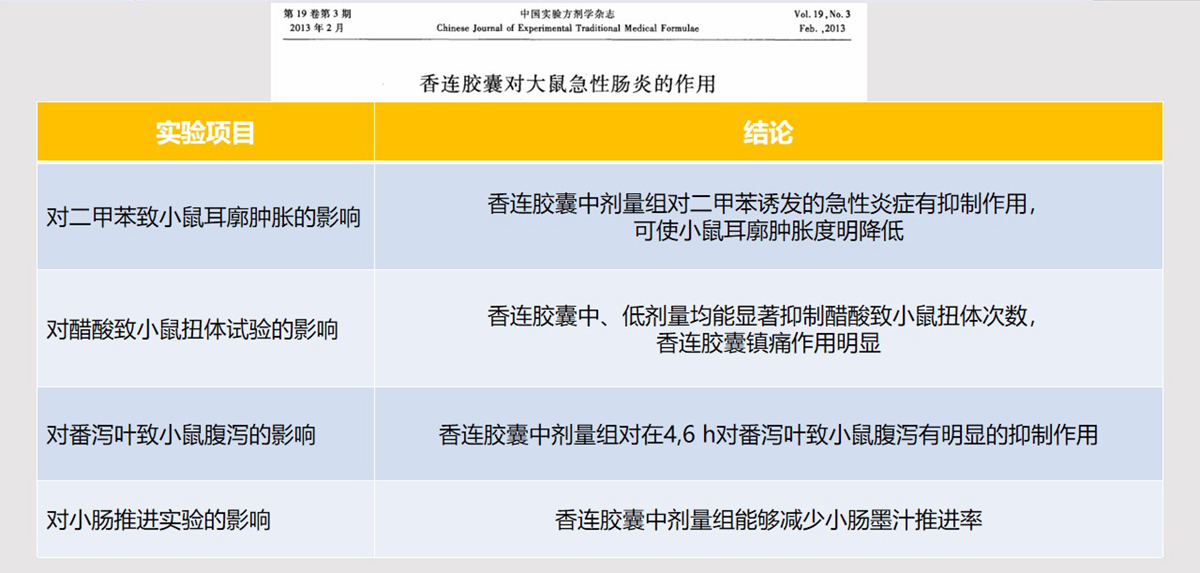Click the 对二甲苯致小鼠耳廓肿胀的影响 cell
This screenshot has width=1200, height=573.
click(x=204, y=217)
